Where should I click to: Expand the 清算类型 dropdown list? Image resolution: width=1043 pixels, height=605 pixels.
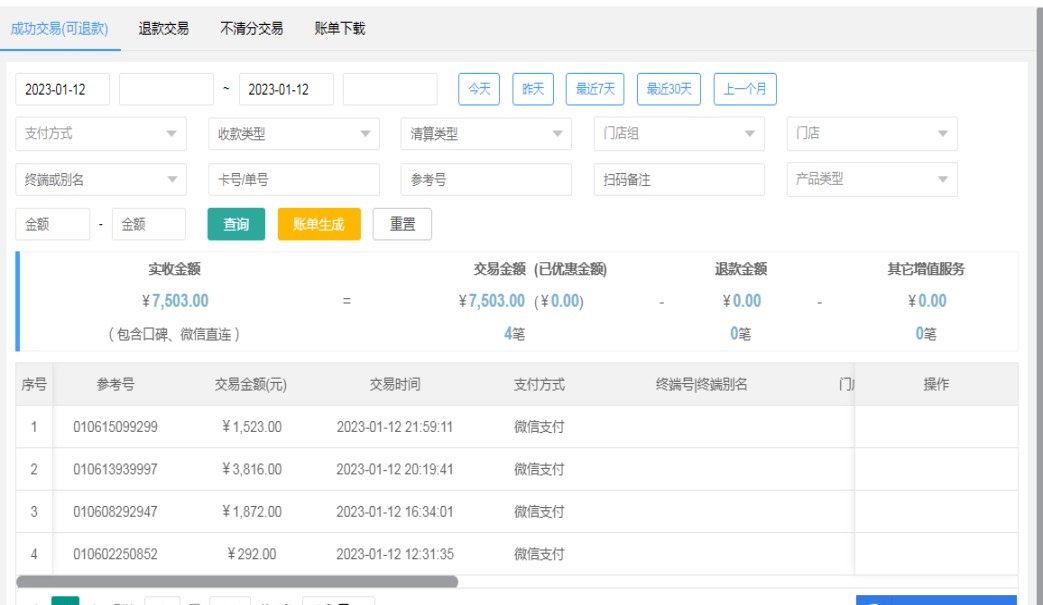click(486, 134)
